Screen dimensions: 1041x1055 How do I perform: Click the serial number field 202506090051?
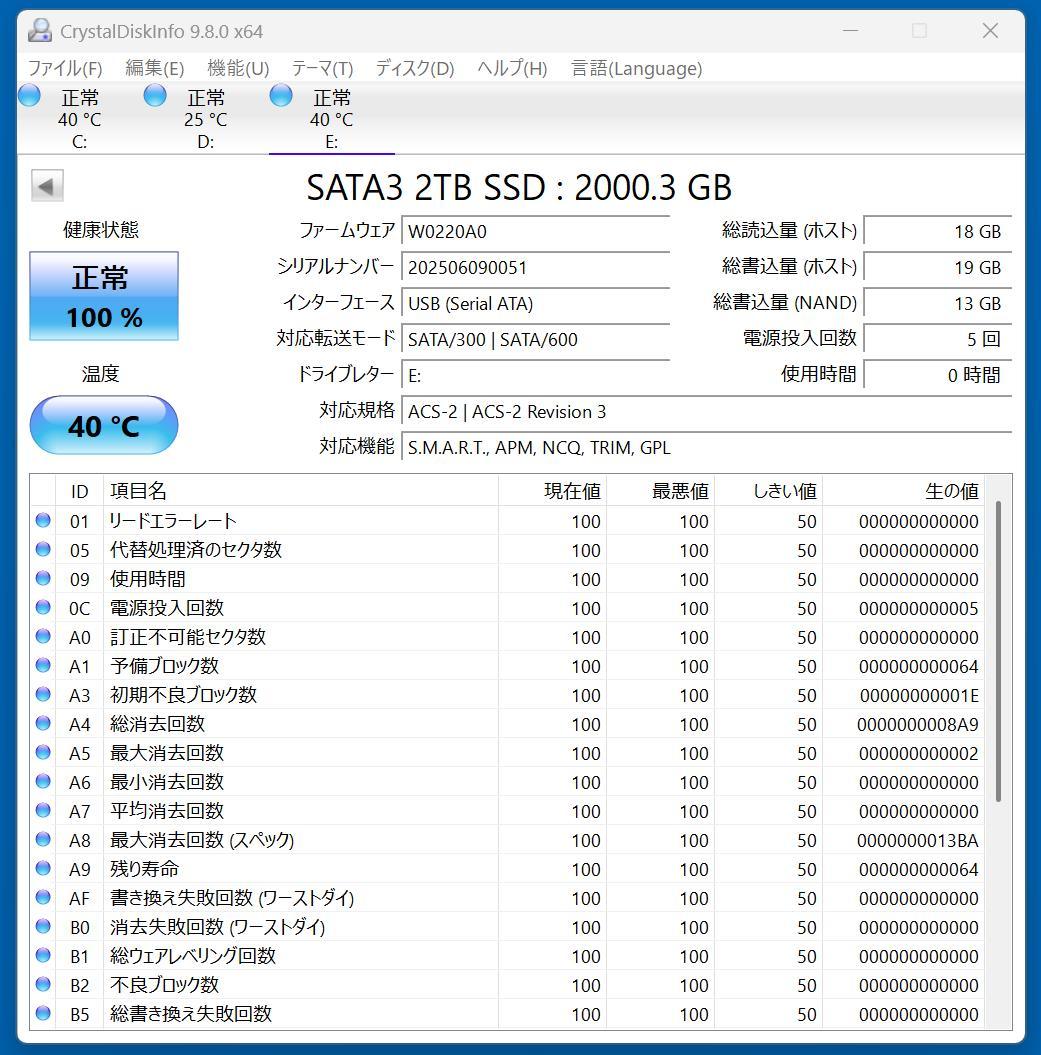[535, 267]
